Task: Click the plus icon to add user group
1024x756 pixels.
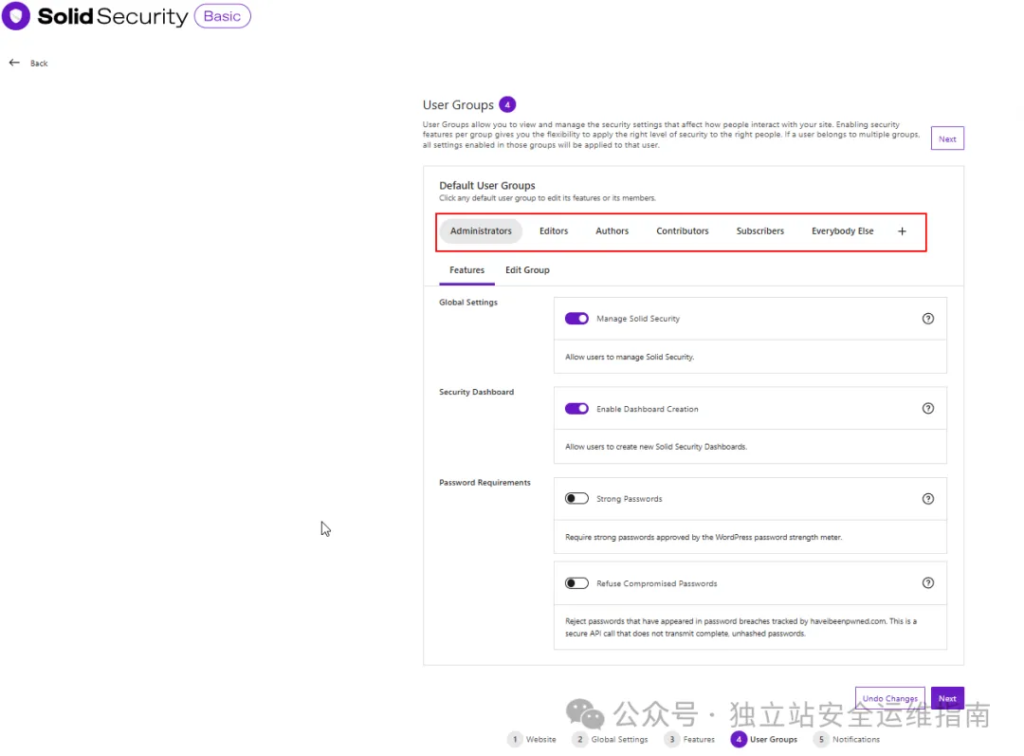Action: (902, 231)
